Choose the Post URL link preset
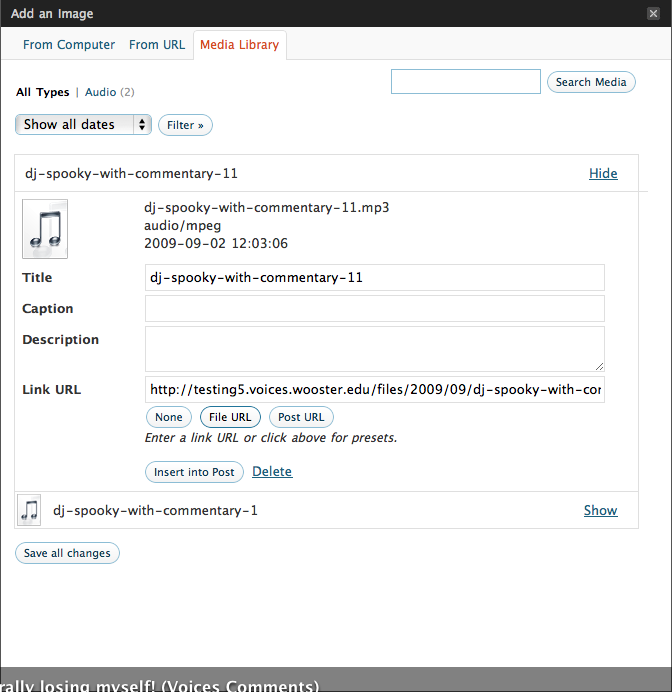Image resolution: width=672 pixels, height=692 pixels. click(301, 417)
